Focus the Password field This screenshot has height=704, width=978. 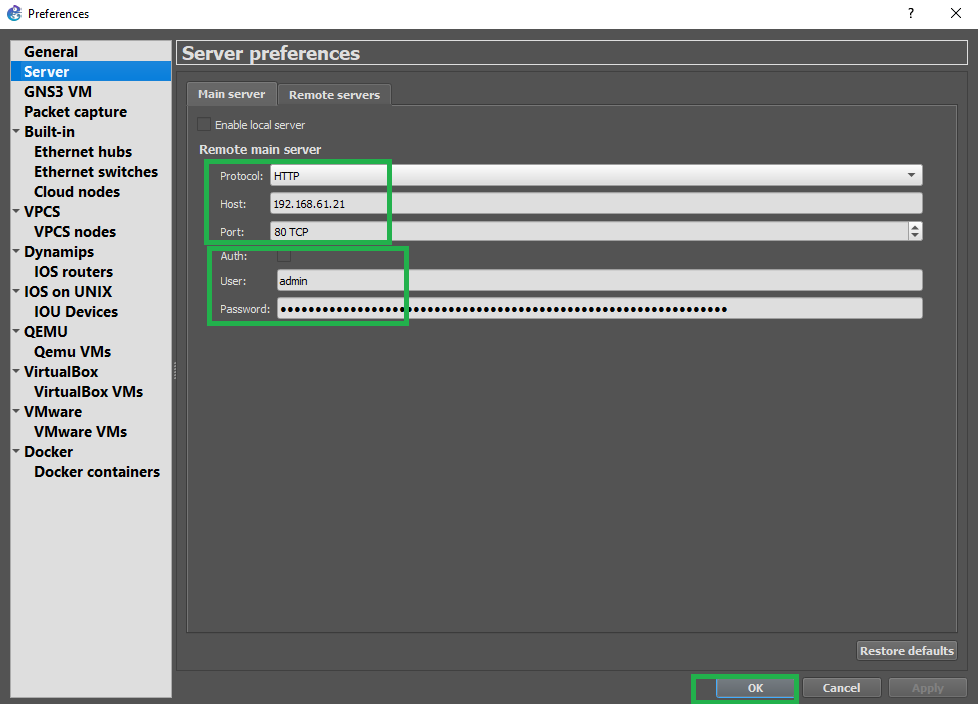click(598, 309)
